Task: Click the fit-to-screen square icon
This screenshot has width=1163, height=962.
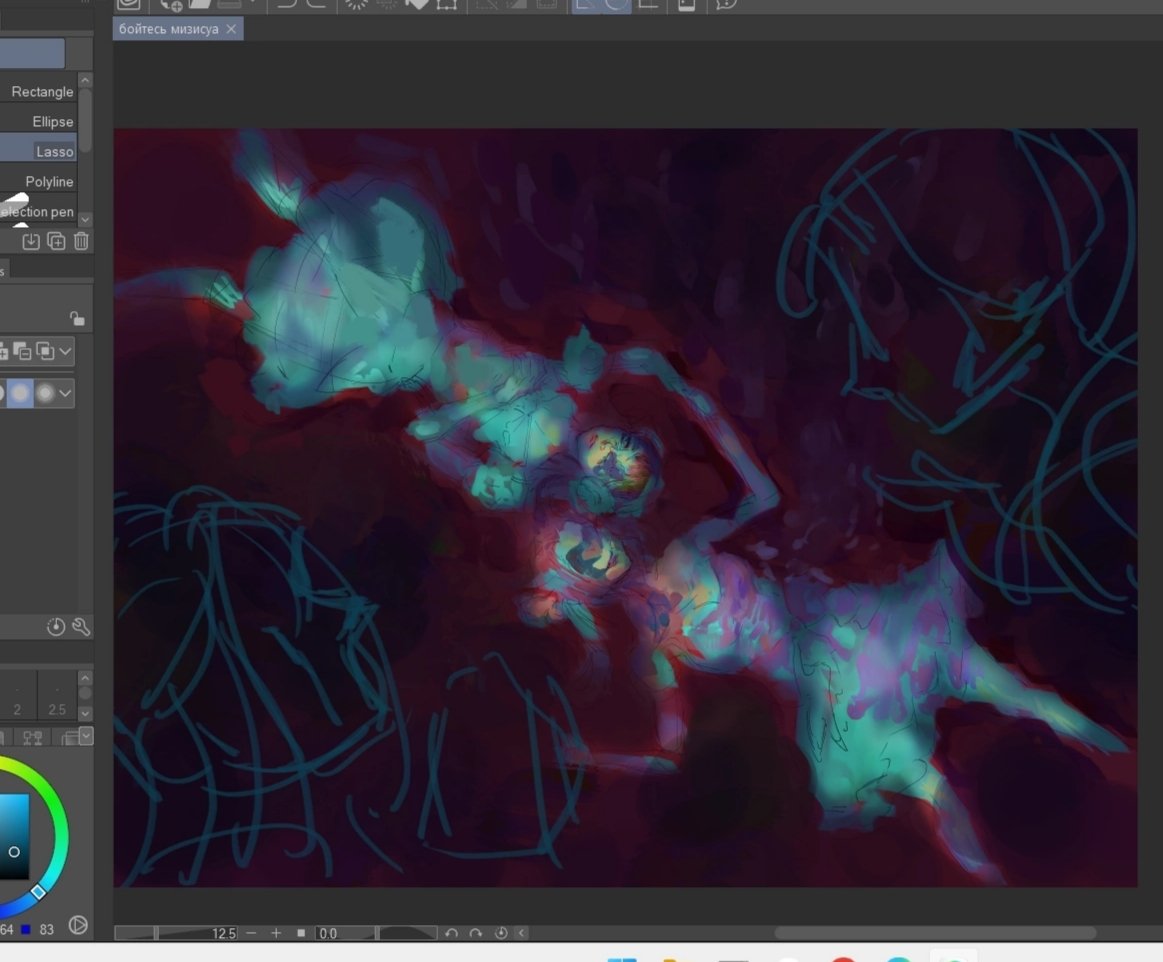Action: tap(301, 933)
